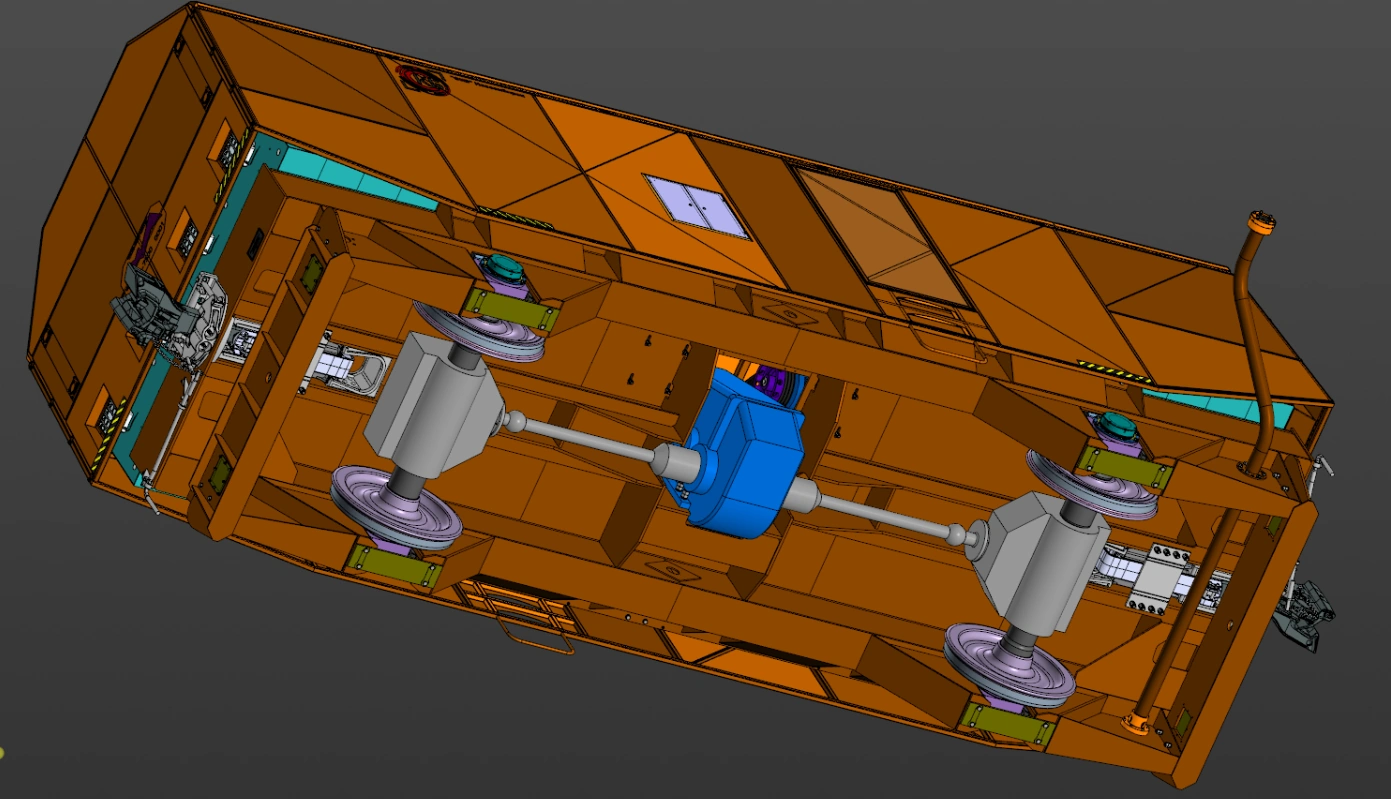Image resolution: width=1391 pixels, height=799 pixels.
Task: Select the wheel below the right axle gearbox
Action: click(x=1010, y=665)
